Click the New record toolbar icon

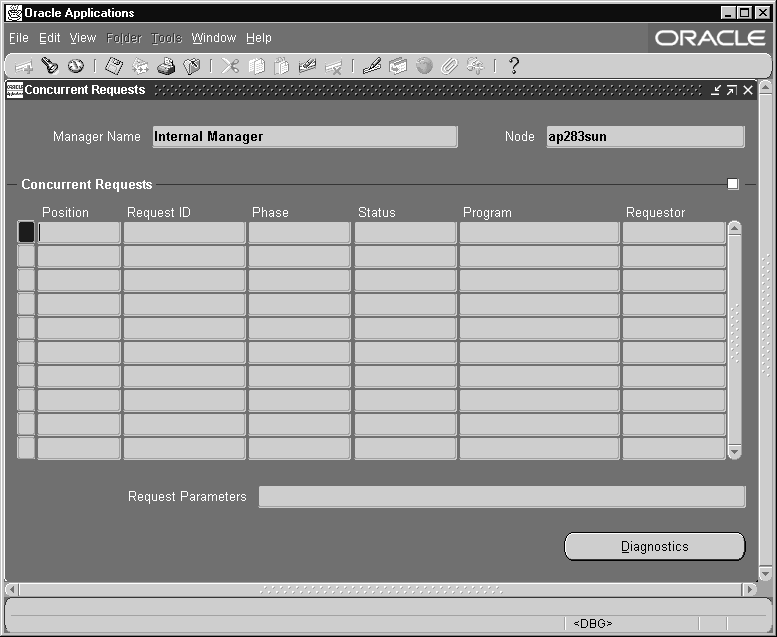(x=23, y=66)
